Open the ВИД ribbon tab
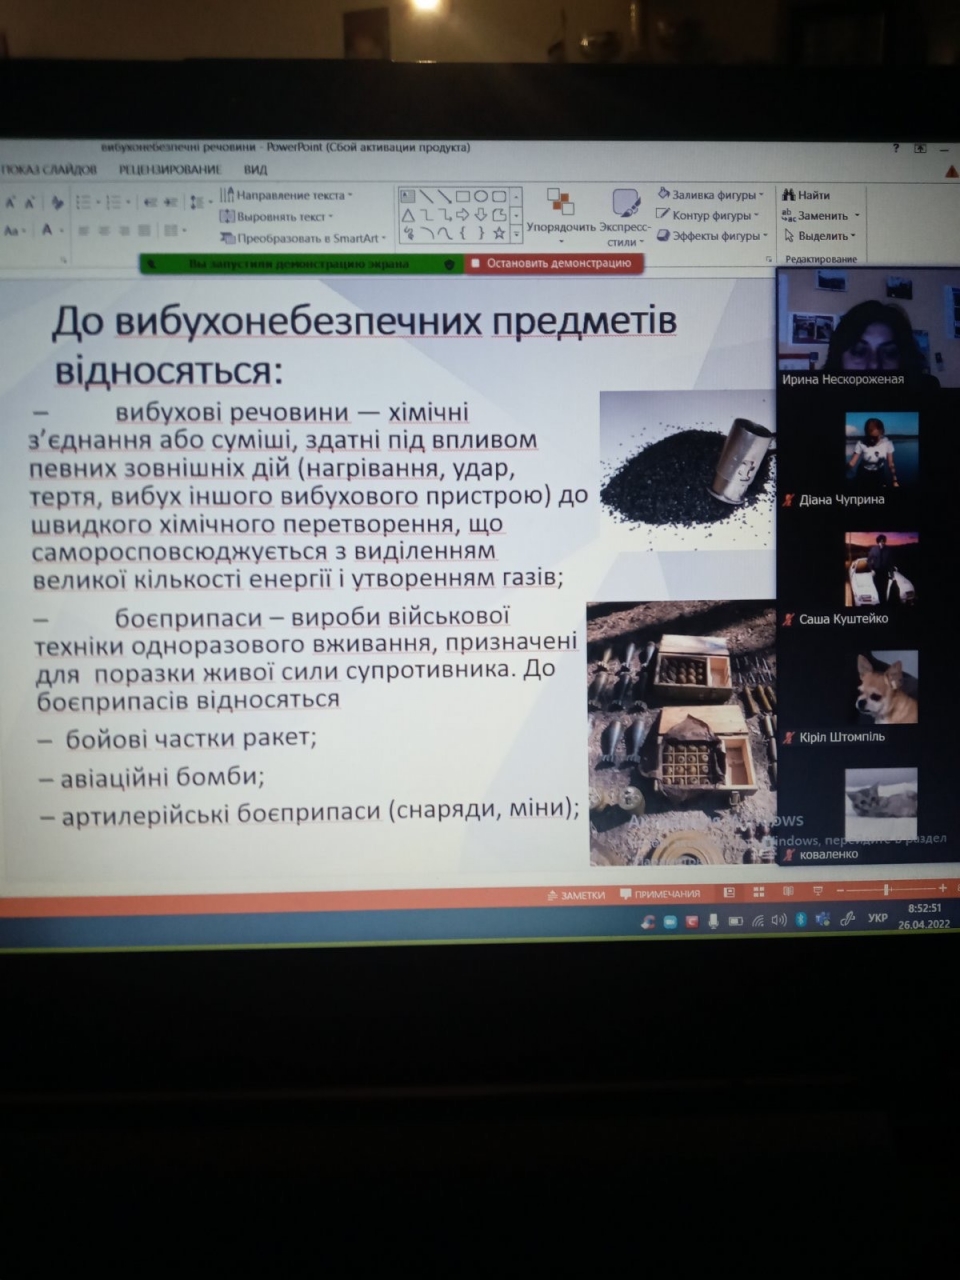960x1280 pixels. click(x=255, y=169)
